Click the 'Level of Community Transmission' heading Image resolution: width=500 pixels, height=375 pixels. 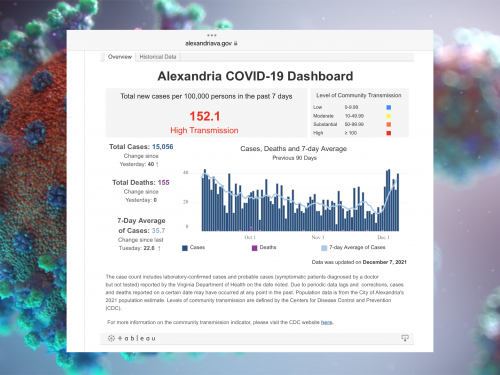[359, 95]
